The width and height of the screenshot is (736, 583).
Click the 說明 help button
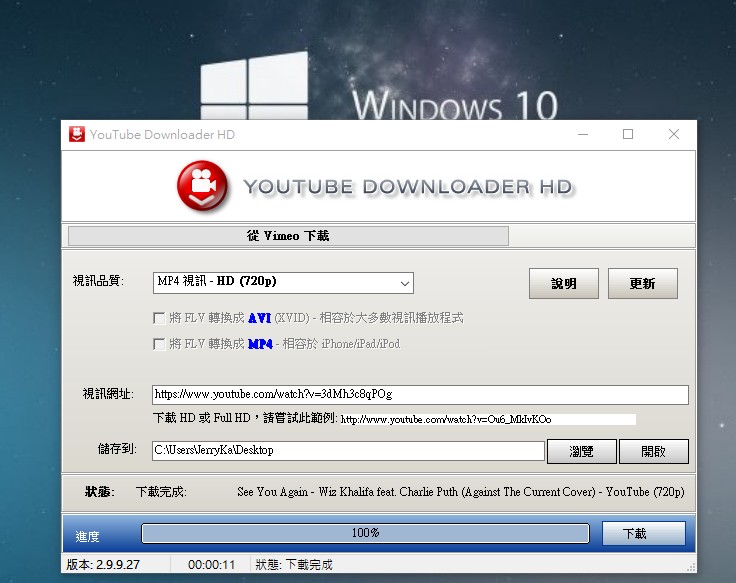click(x=564, y=284)
